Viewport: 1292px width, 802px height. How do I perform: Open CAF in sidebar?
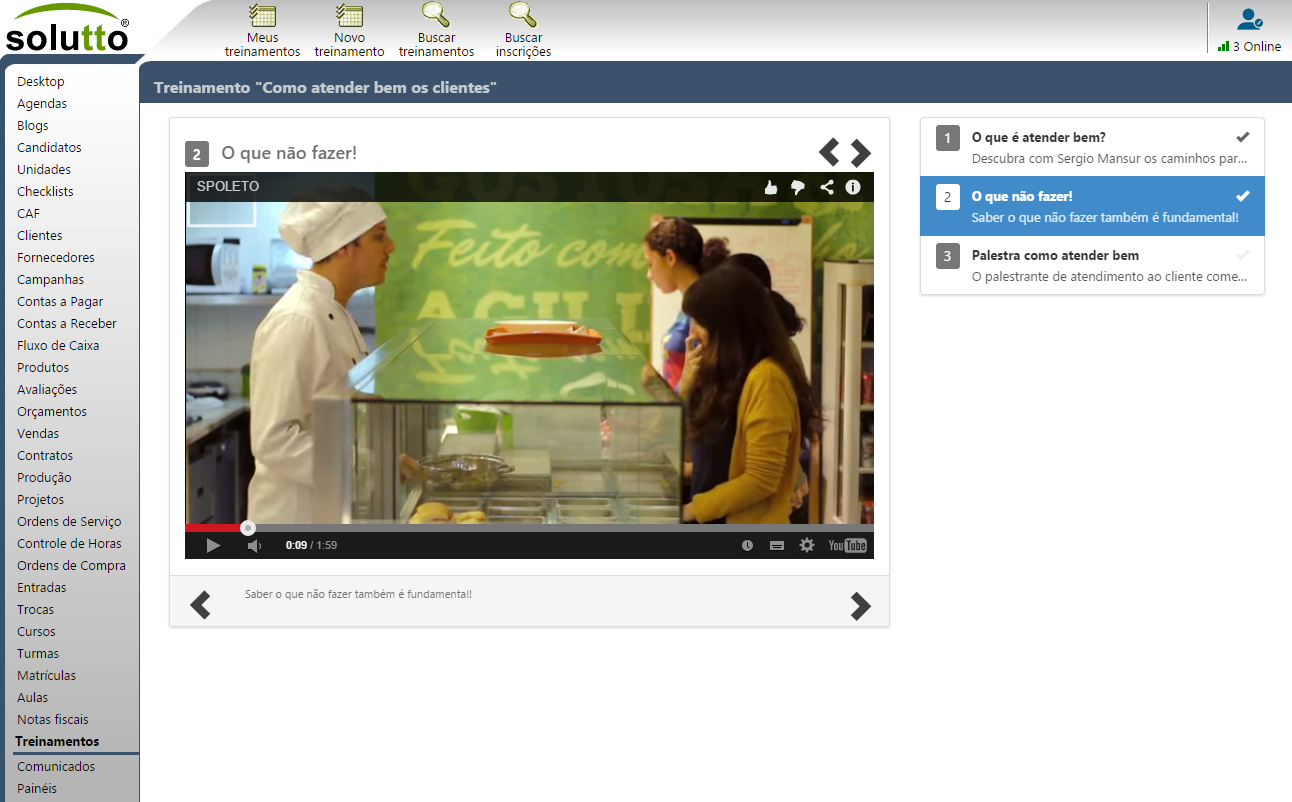30,214
